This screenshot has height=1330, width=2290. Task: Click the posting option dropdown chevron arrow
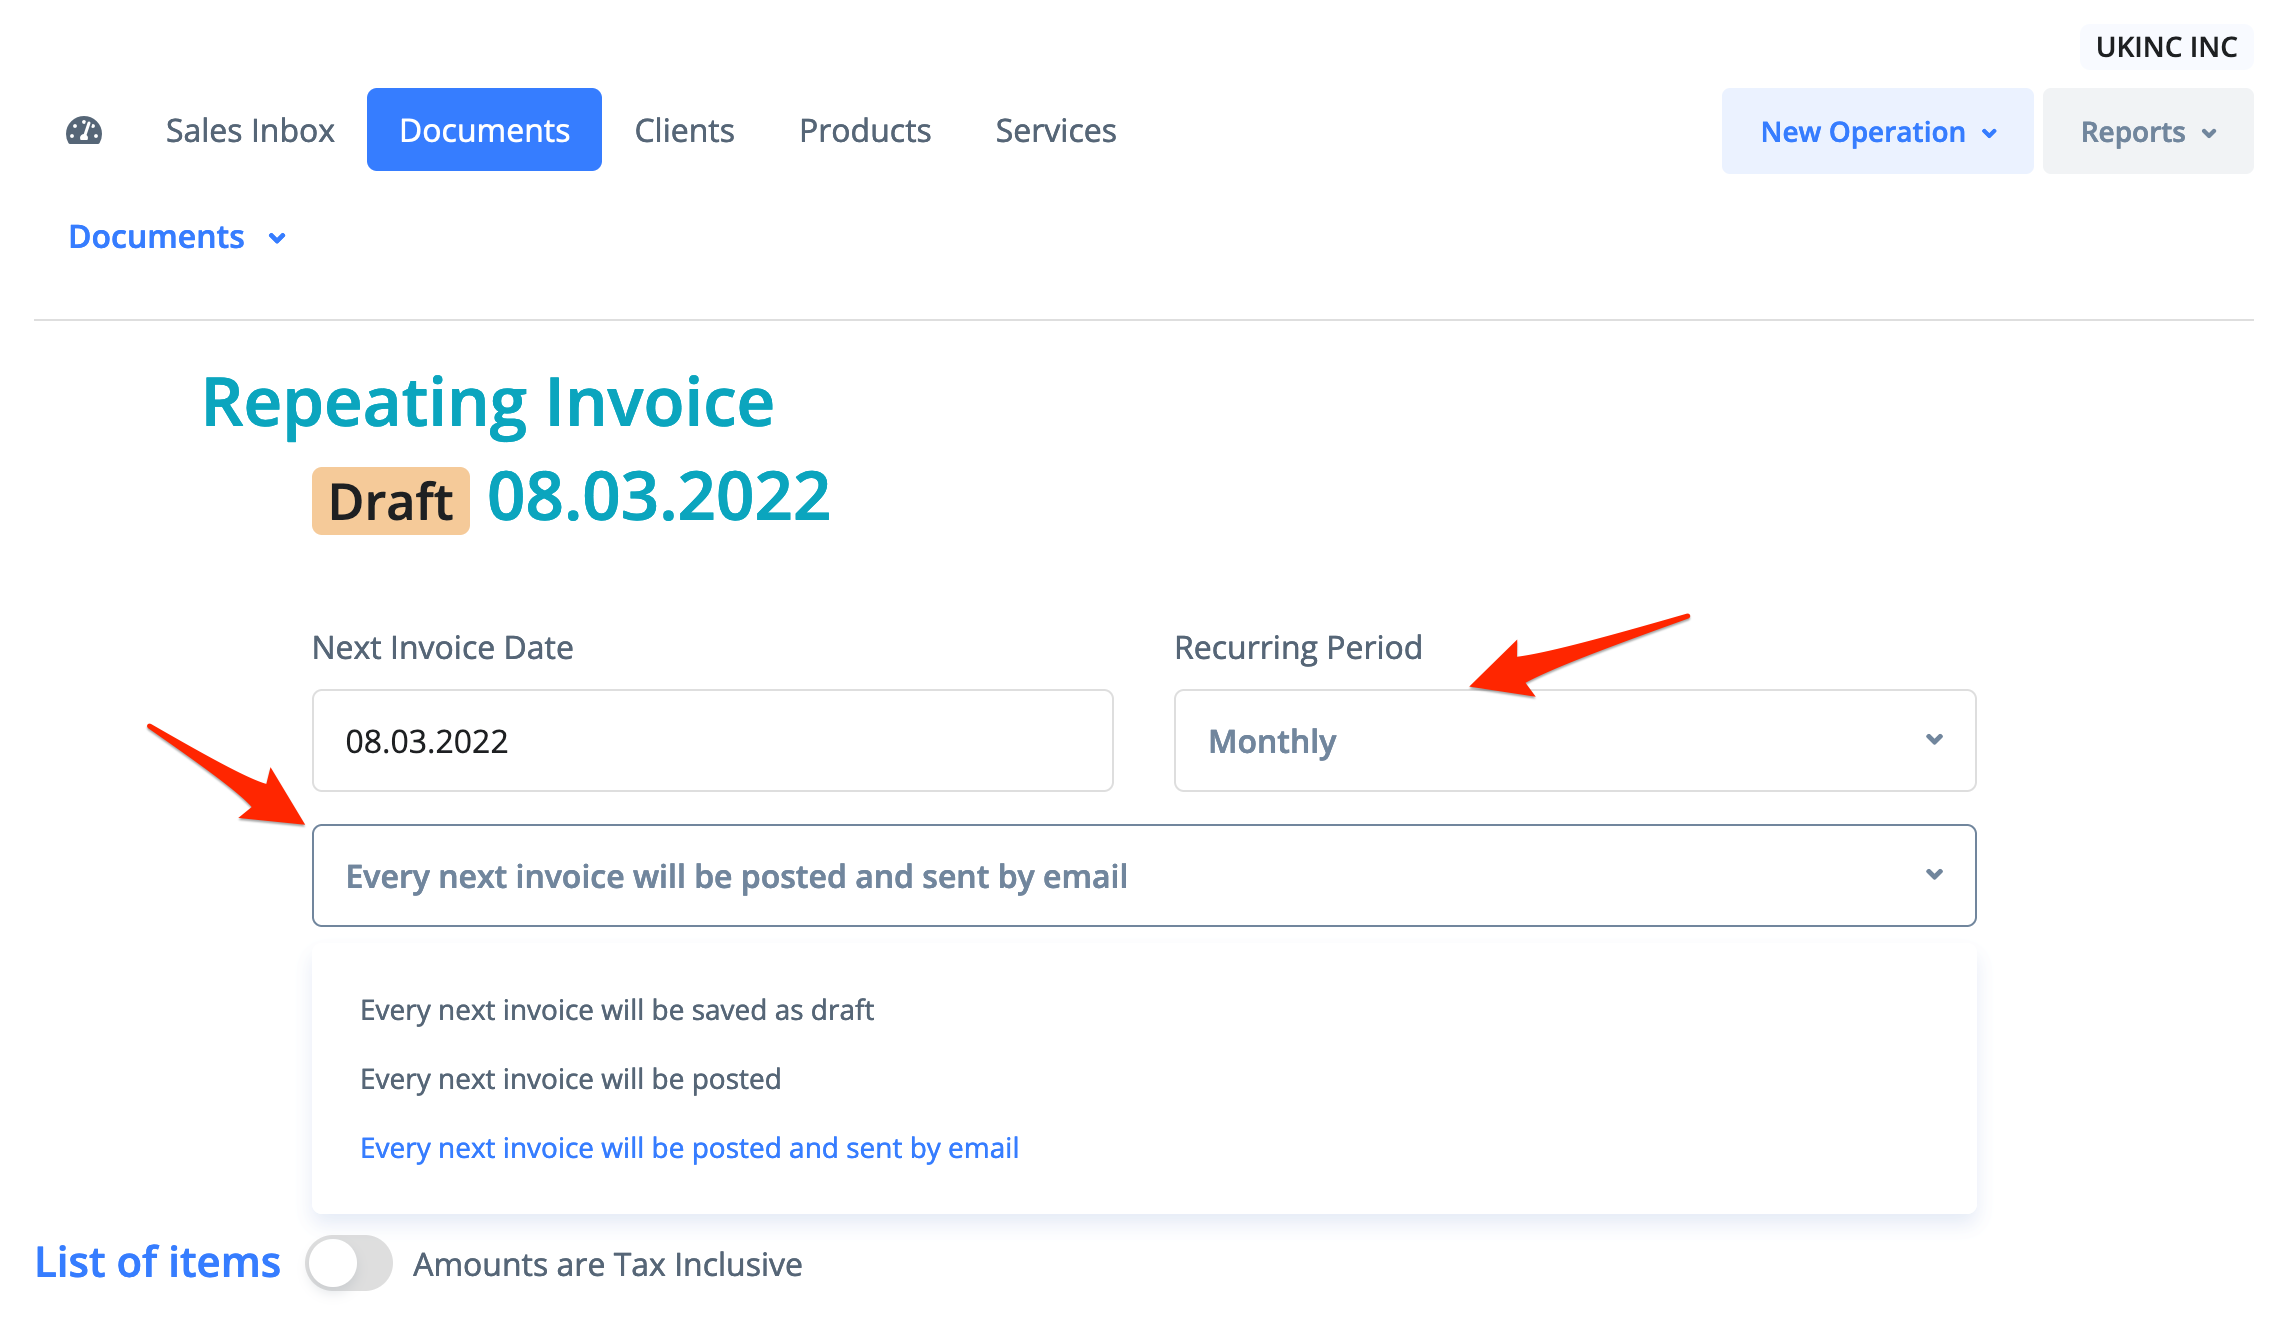click(1934, 875)
